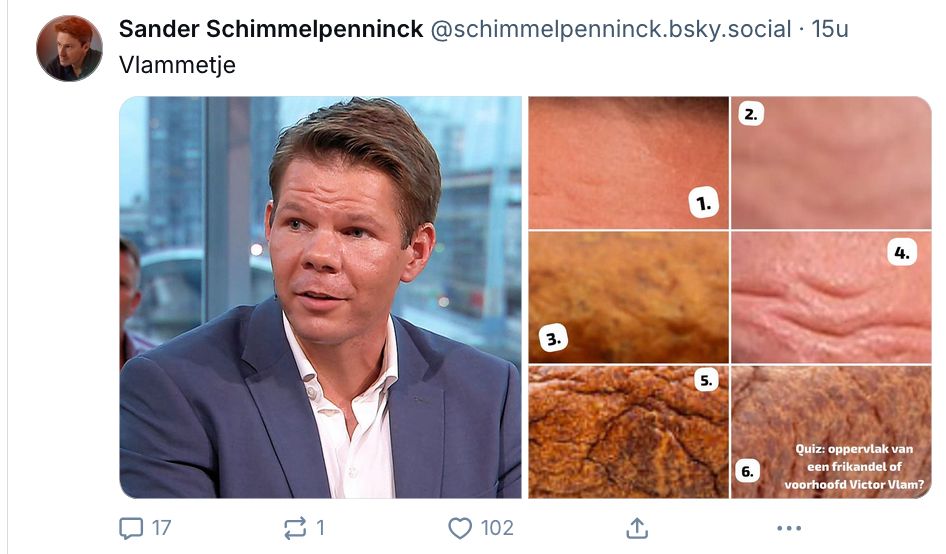Click the reply count showing 17
The image size is (946, 554).
pos(161,527)
